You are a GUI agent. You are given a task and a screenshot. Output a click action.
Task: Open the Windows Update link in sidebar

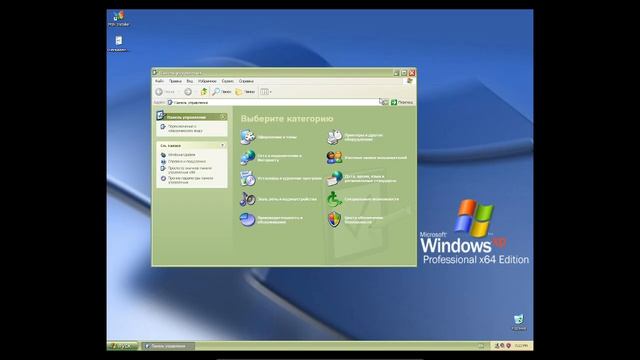click(x=181, y=155)
